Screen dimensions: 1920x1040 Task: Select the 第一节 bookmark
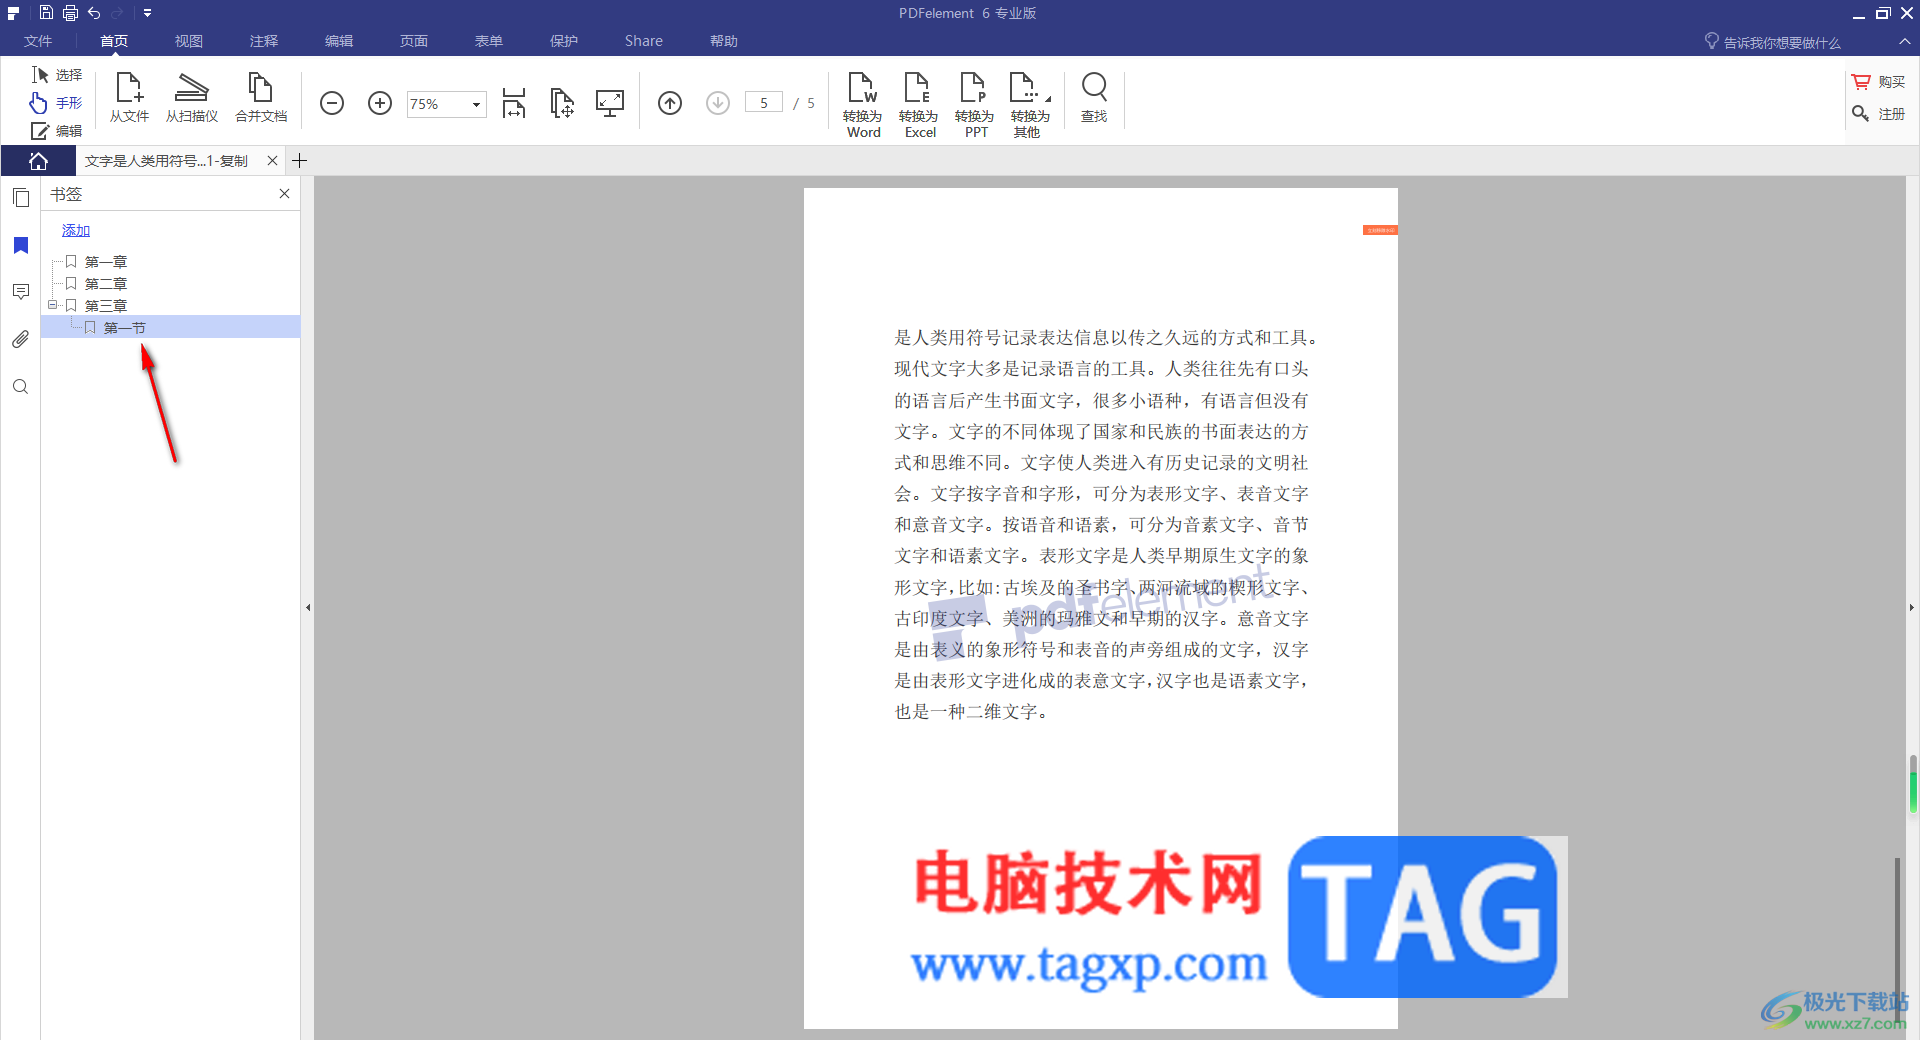(125, 328)
